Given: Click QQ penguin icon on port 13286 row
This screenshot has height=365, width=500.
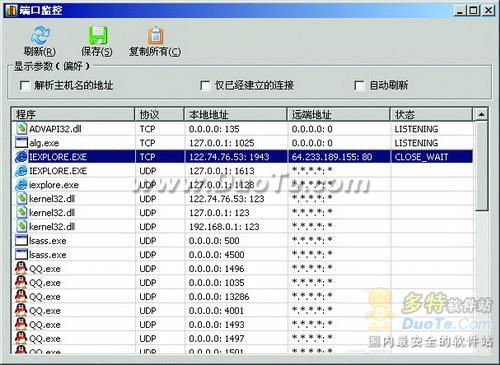Looking at the screenshot, I should [21, 296].
